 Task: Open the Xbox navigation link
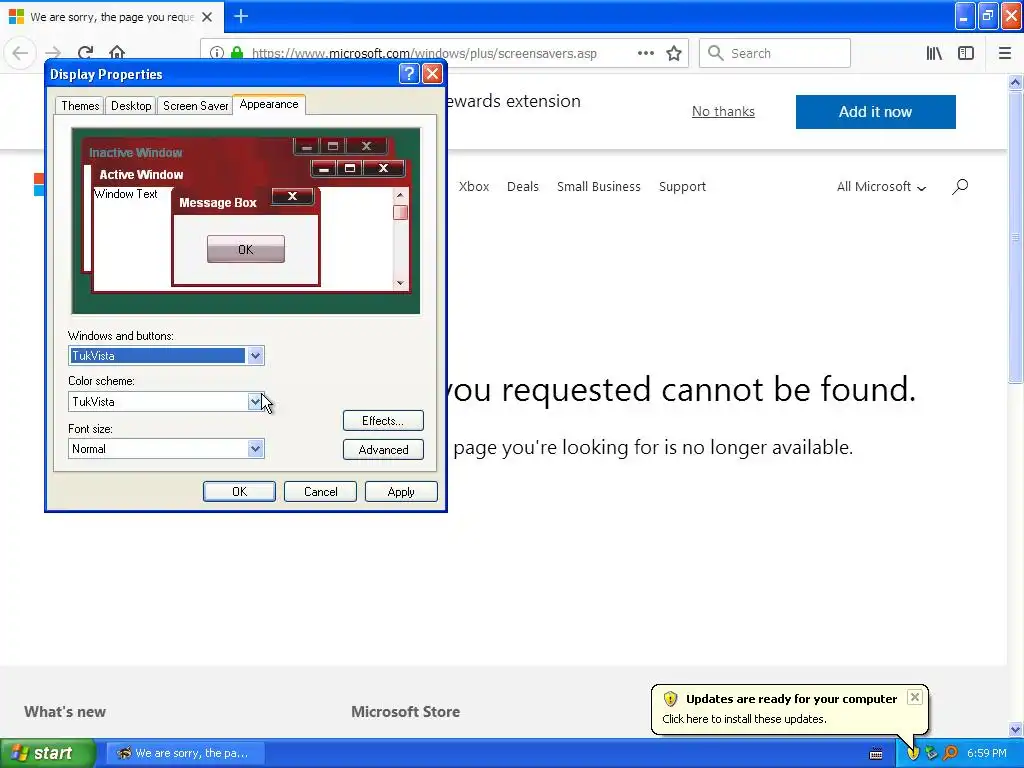pyautogui.click(x=473, y=187)
